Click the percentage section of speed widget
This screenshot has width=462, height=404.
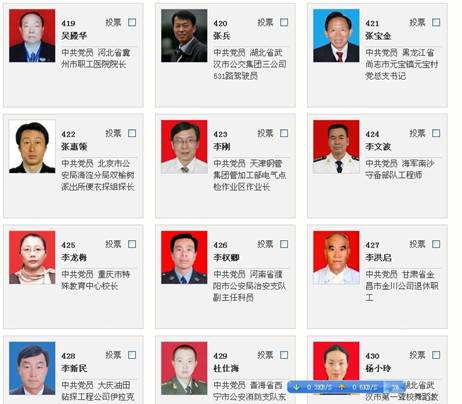pos(394,387)
